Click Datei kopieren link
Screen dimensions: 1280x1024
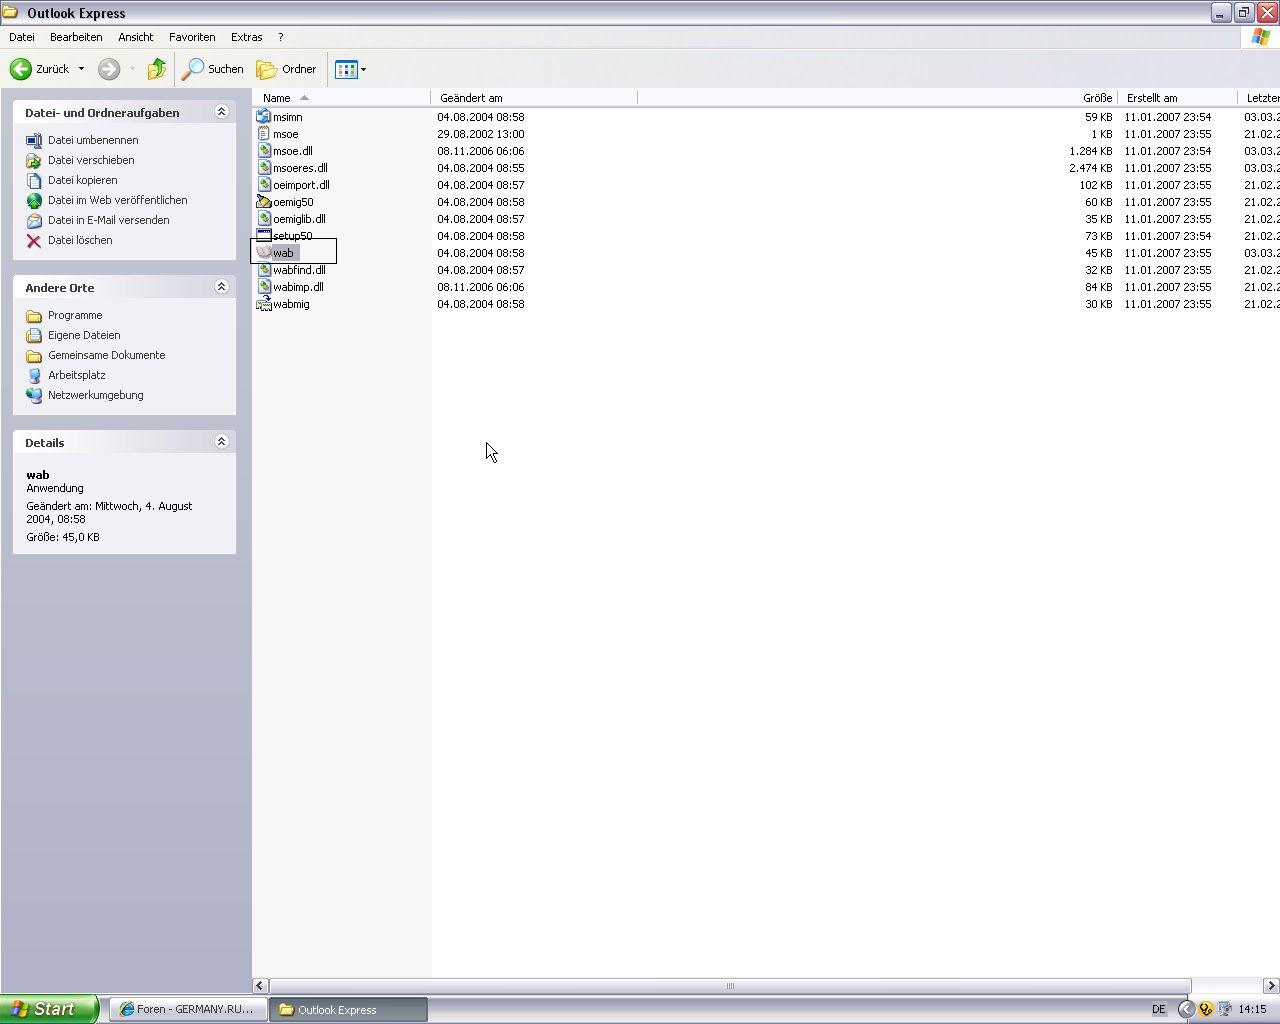[x=82, y=180]
